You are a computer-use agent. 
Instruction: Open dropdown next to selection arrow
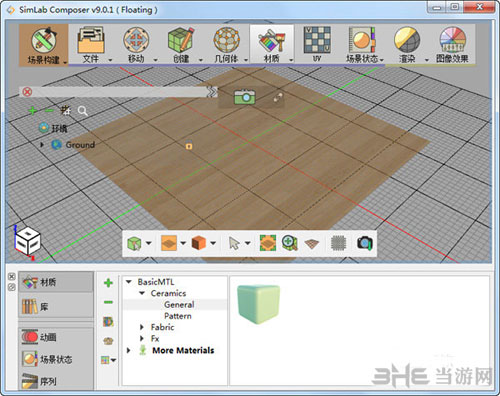pyautogui.click(x=247, y=243)
